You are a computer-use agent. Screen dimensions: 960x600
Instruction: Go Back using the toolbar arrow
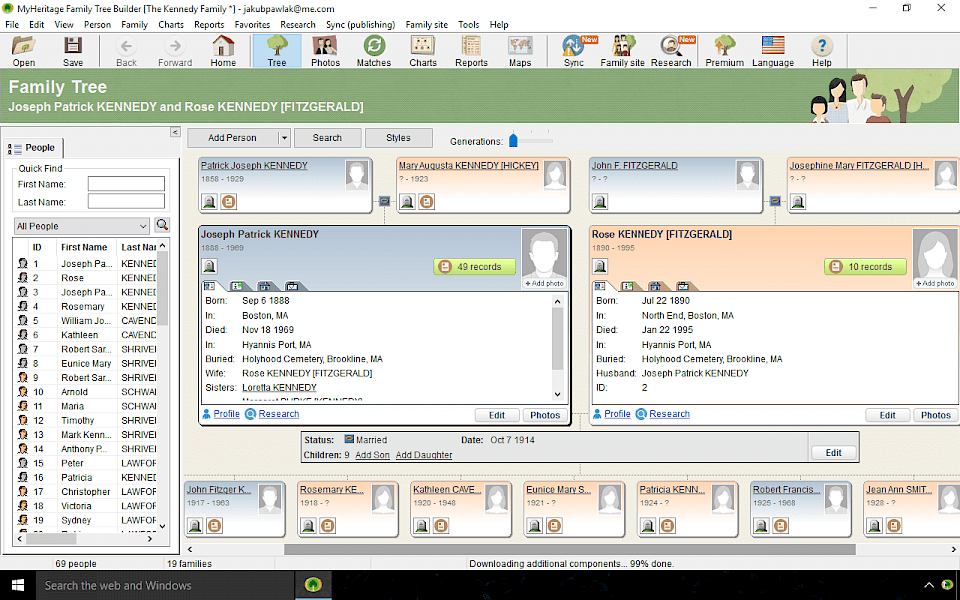pyautogui.click(x=126, y=51)
